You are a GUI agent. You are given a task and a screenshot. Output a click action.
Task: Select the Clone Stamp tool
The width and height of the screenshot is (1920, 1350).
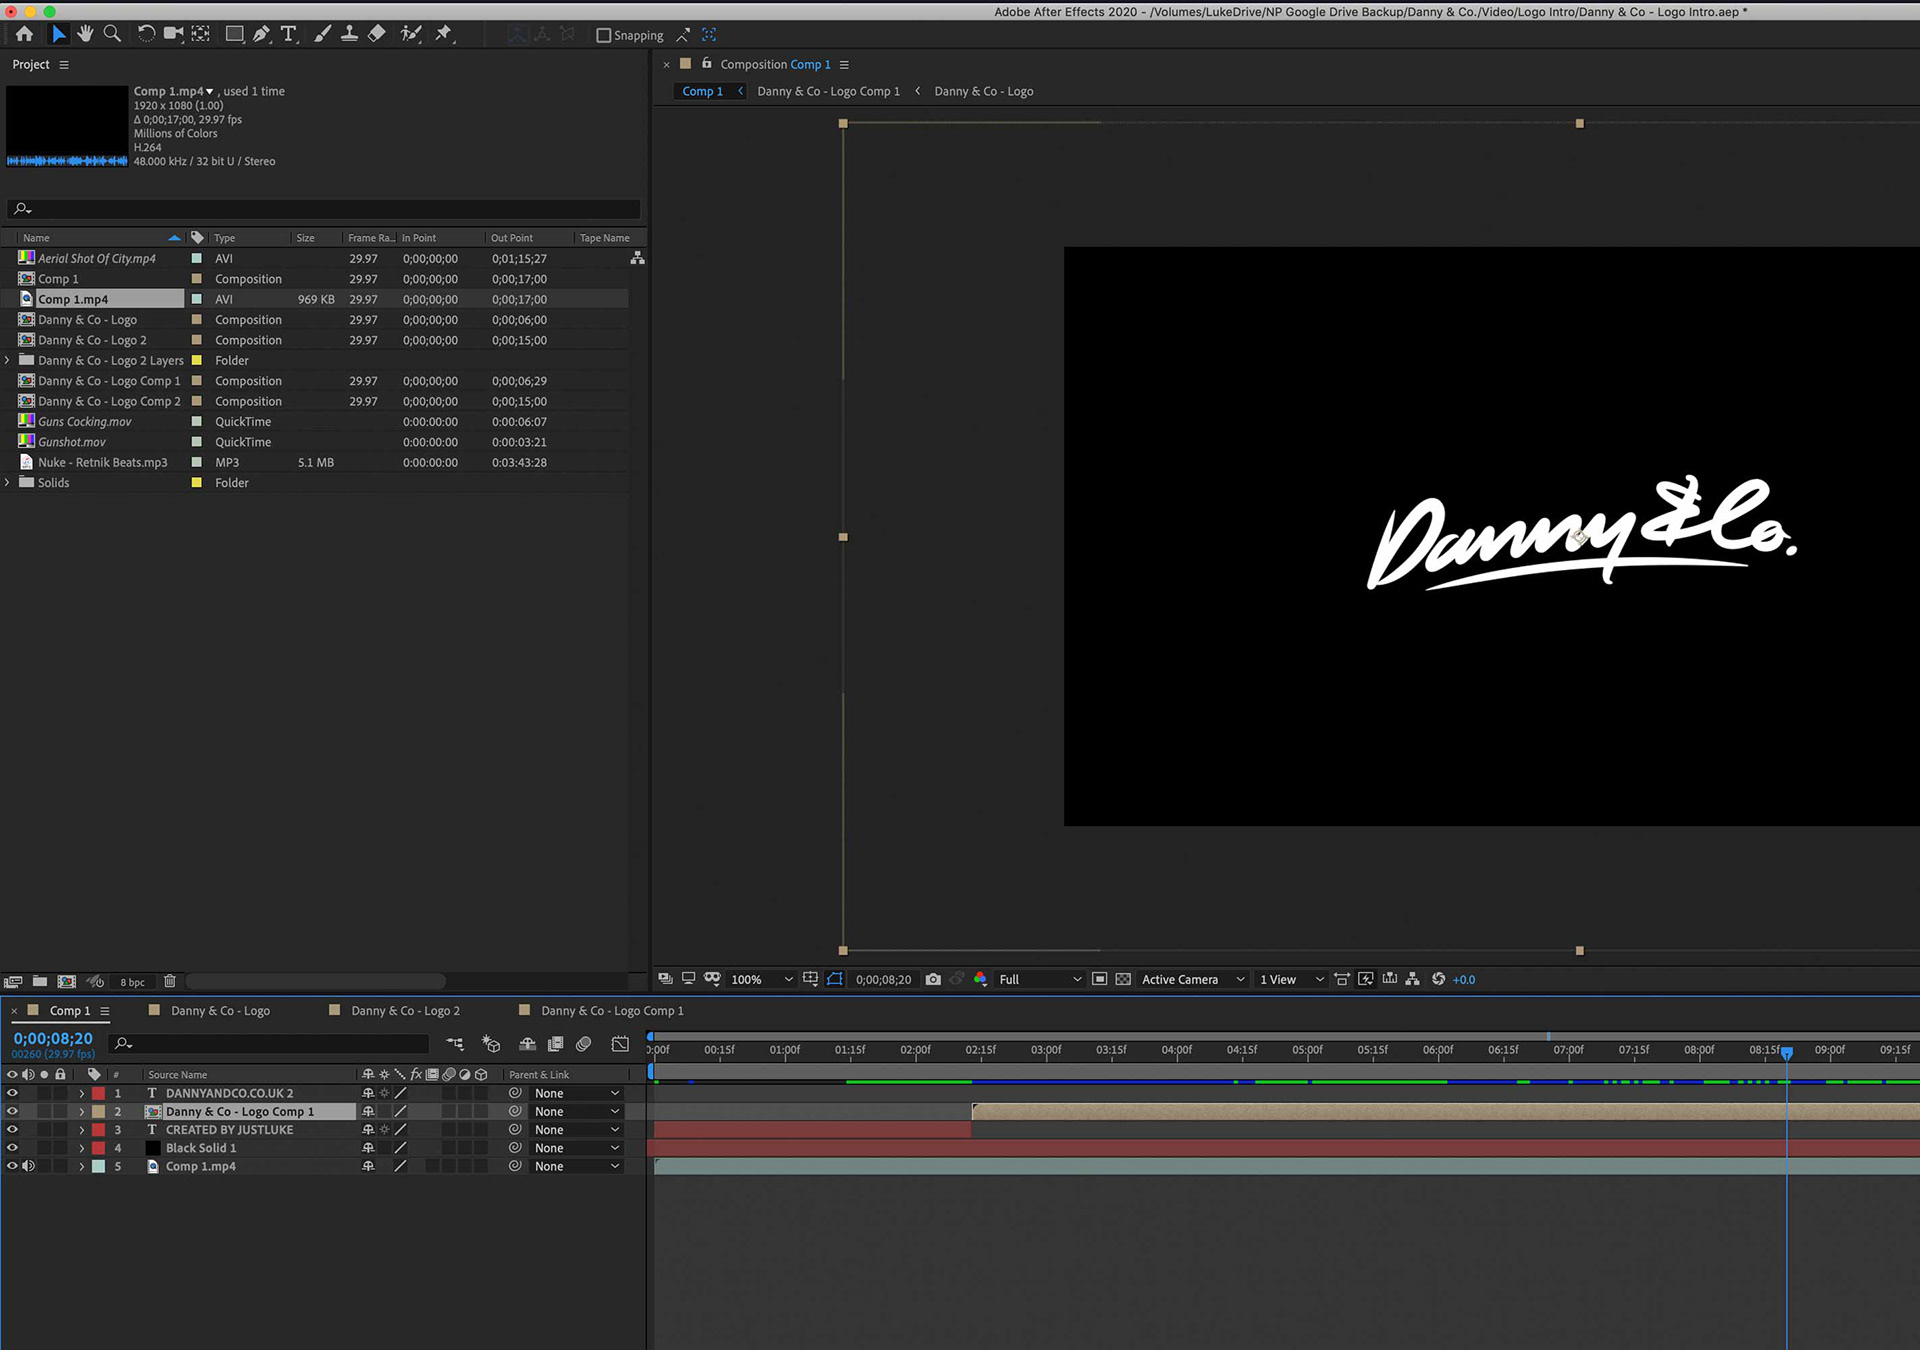tap(349, 34)
